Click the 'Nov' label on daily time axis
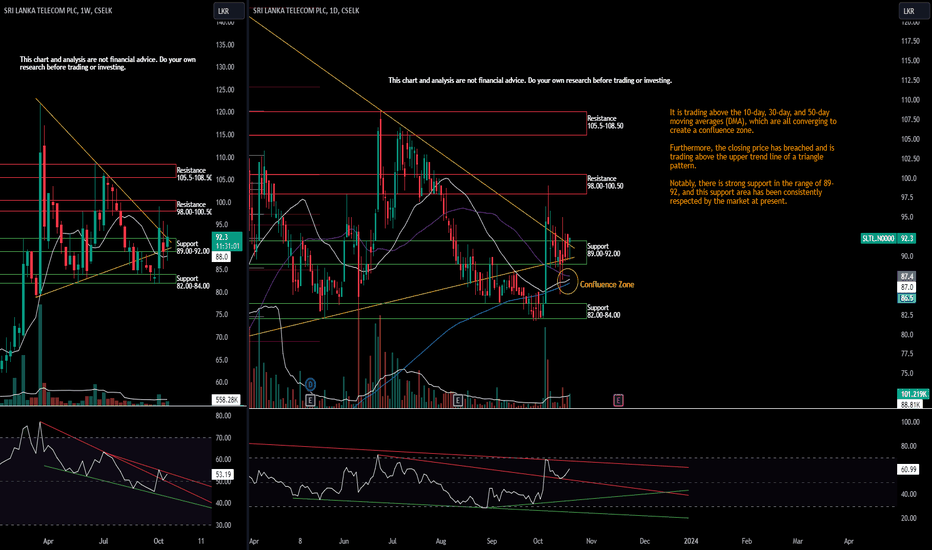This screenshot has width=932, height=550. 591,541
